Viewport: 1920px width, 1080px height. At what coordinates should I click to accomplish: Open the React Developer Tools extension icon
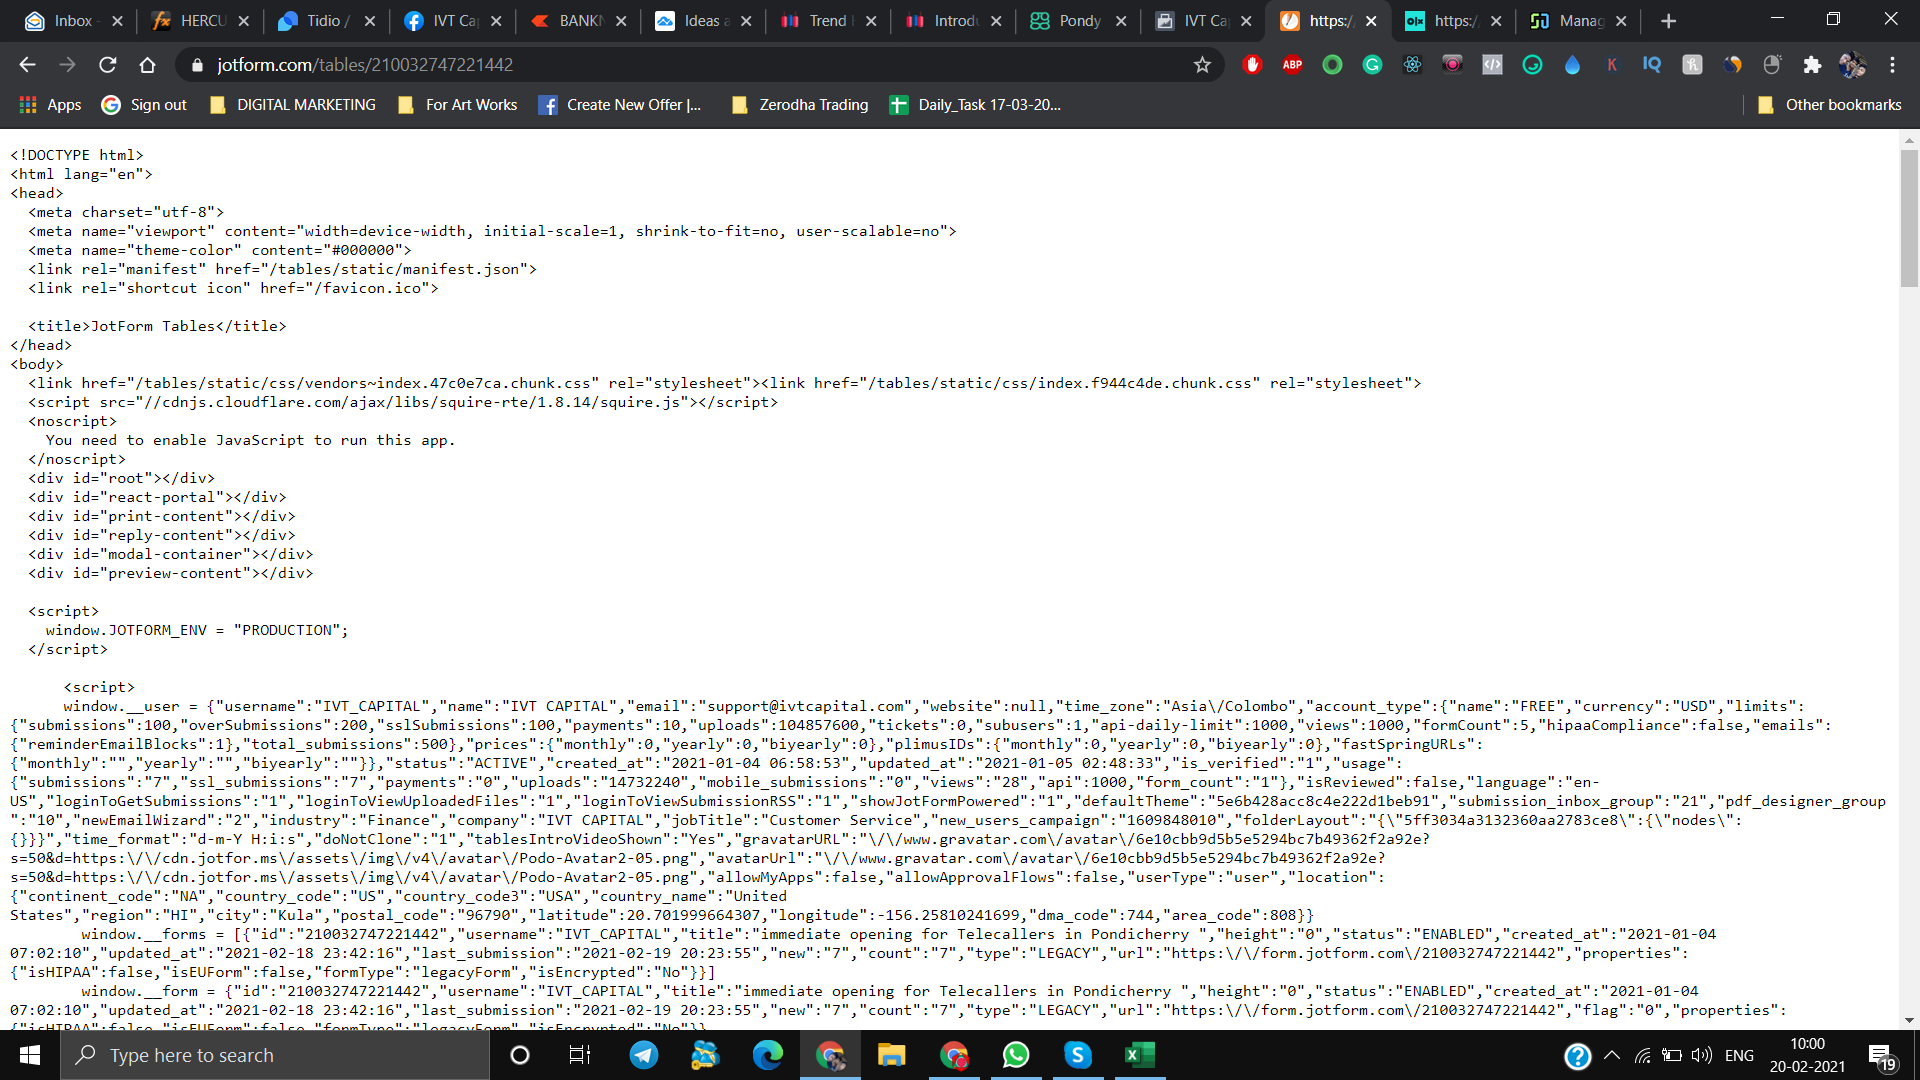coord(1412,64)
